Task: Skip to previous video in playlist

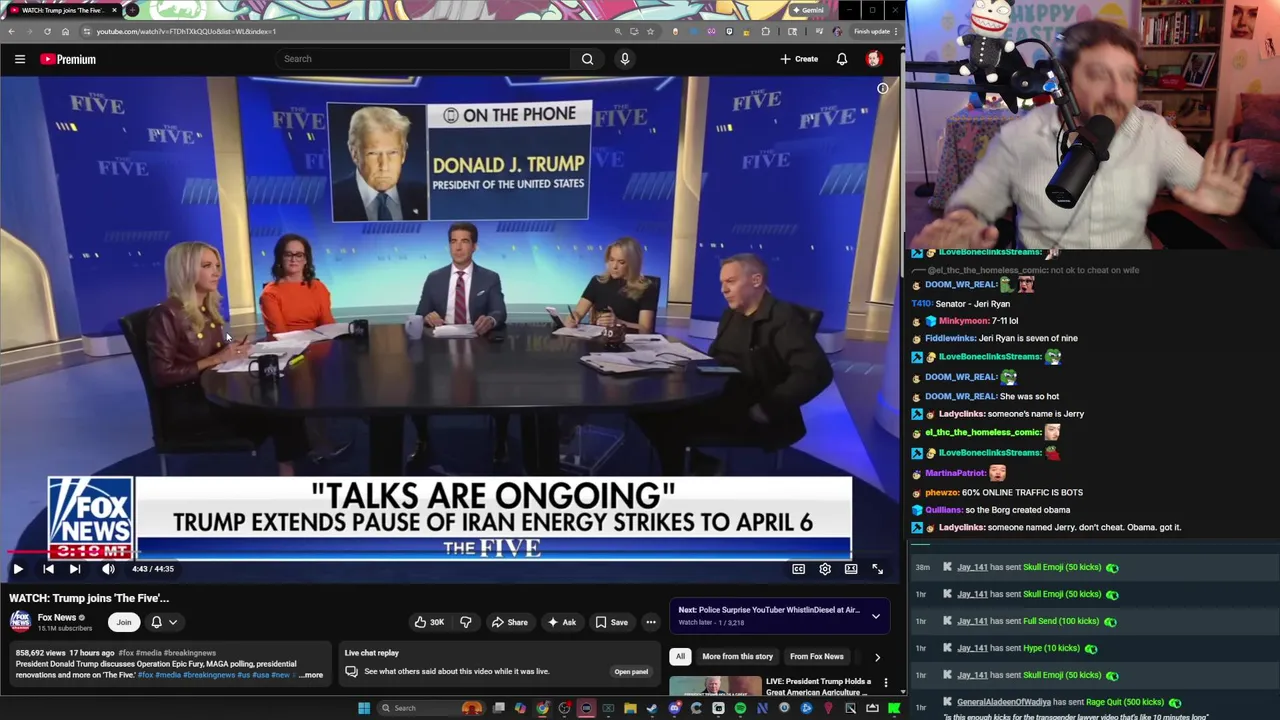Action: pyautogui.click(x=48, y=569)
